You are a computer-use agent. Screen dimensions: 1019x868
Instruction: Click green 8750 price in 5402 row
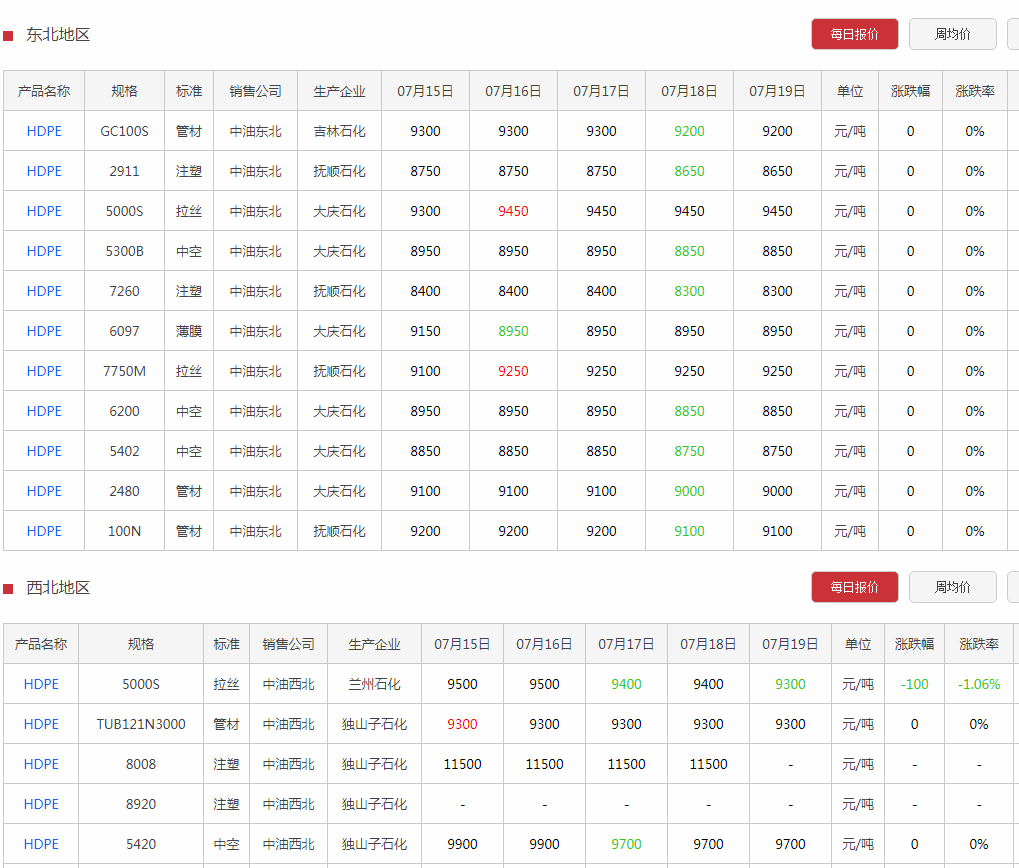pos(689,451)
